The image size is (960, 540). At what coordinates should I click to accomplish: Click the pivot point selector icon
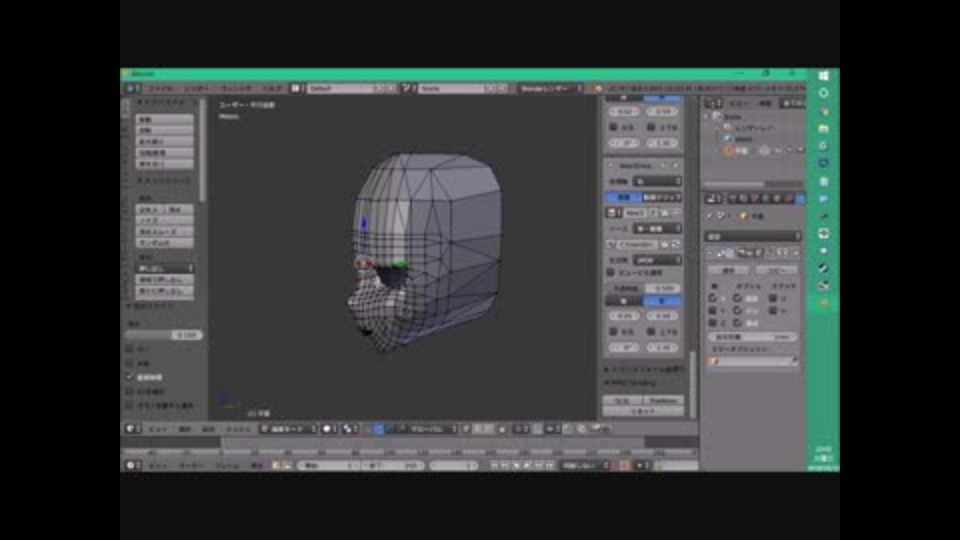pyautogui.click(x=350, y=429)
